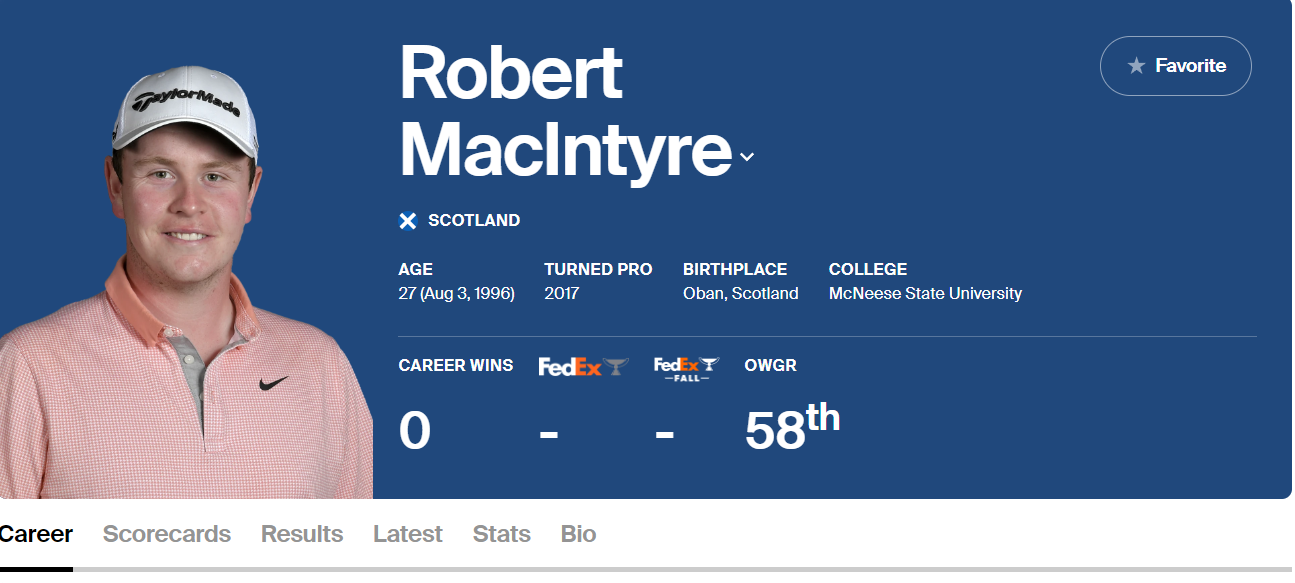
Task: Open the Bio tab
Action: (579, 534)
